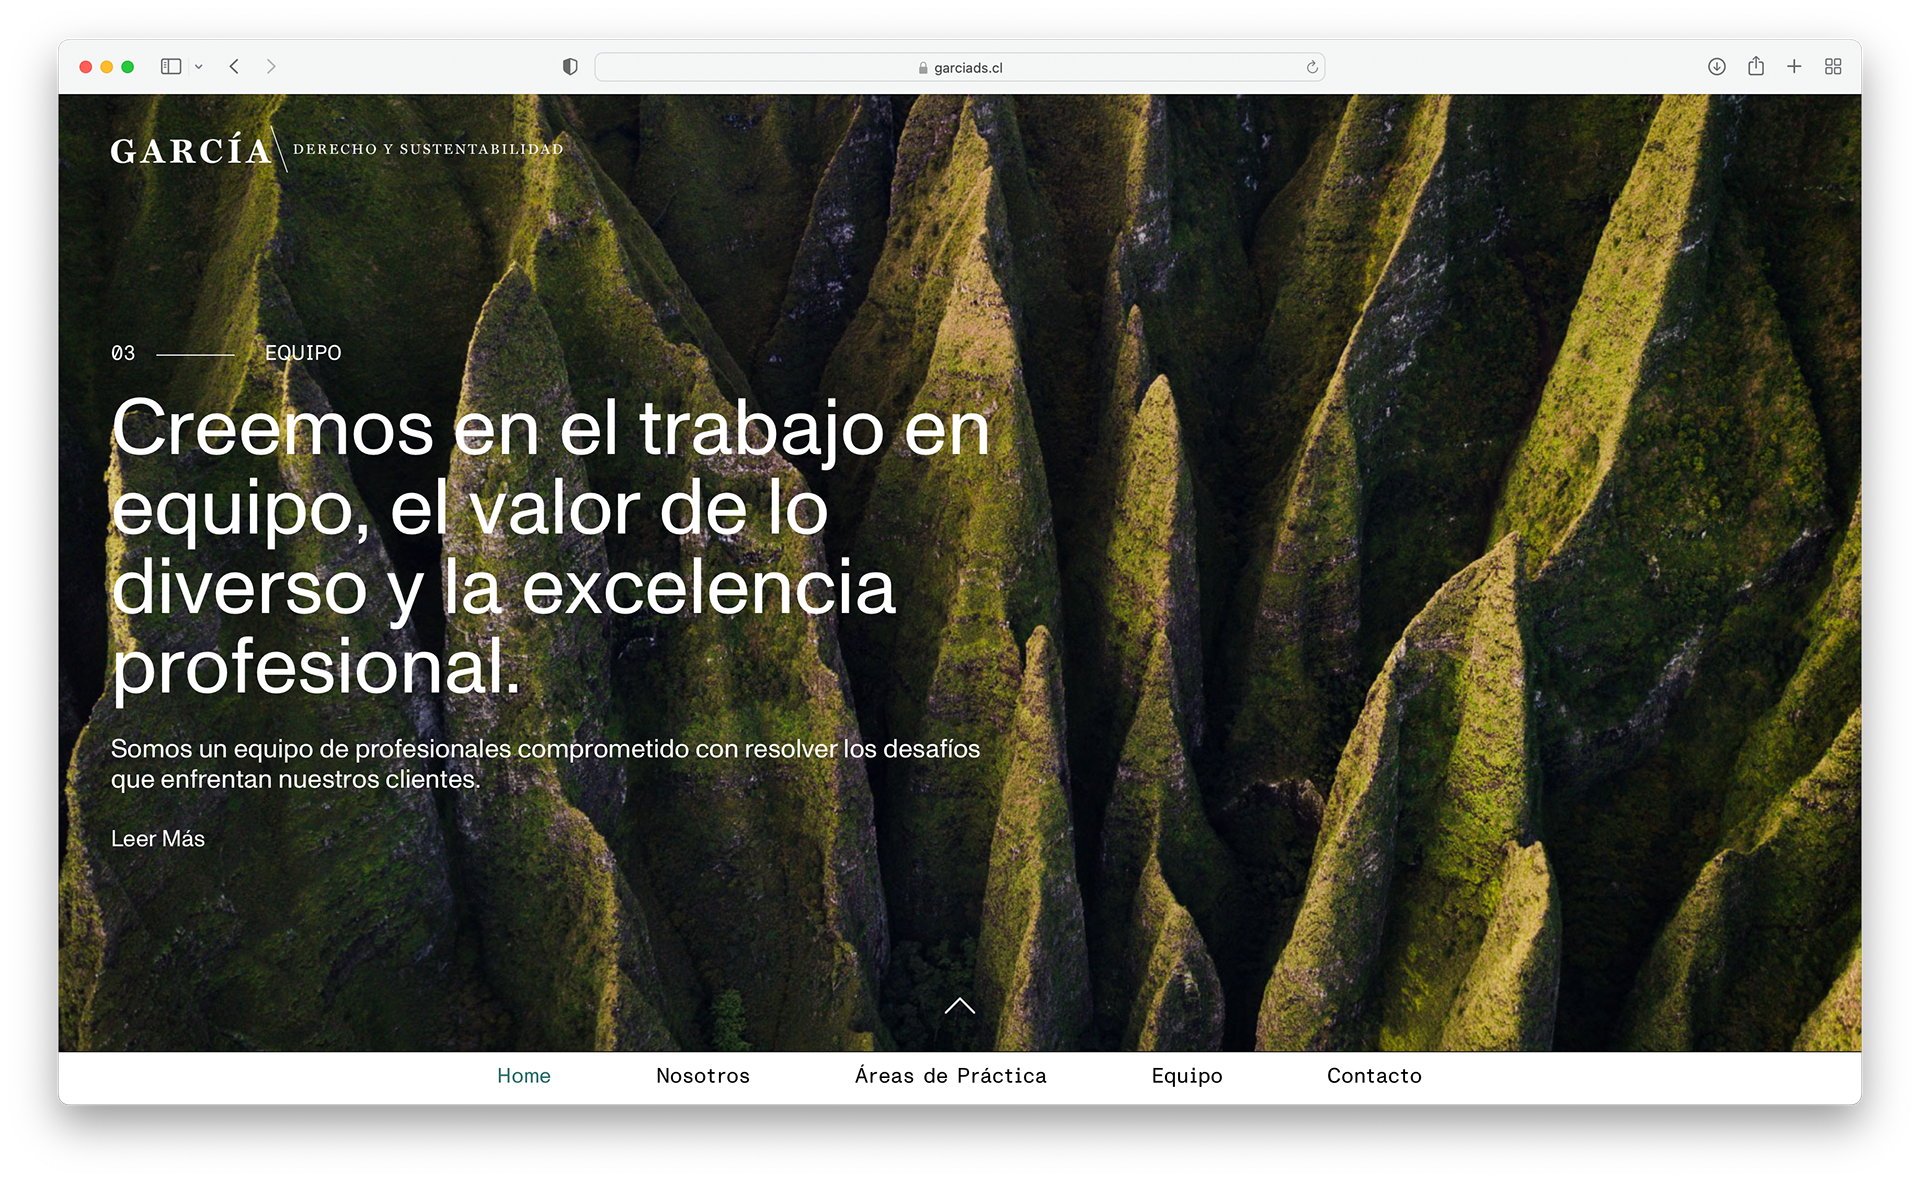The height and width of the screenshot is (1182, 1920).
Task: Click the yellow minimize window button
Action: pyautogui.click(x=107, y=67)
